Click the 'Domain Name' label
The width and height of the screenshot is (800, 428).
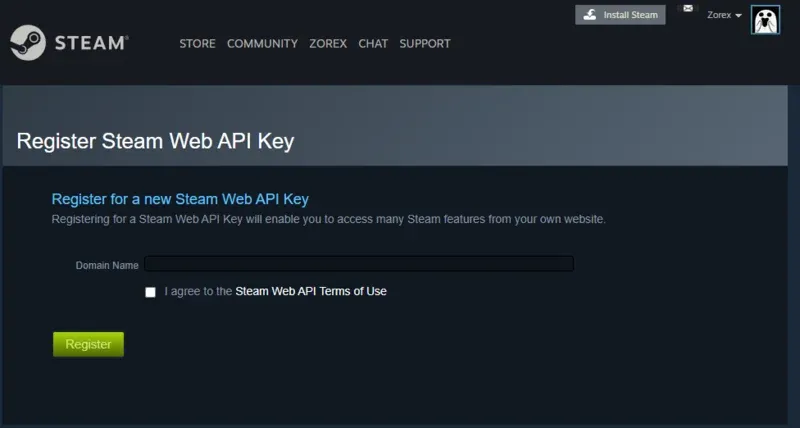(x=107, y=265)
